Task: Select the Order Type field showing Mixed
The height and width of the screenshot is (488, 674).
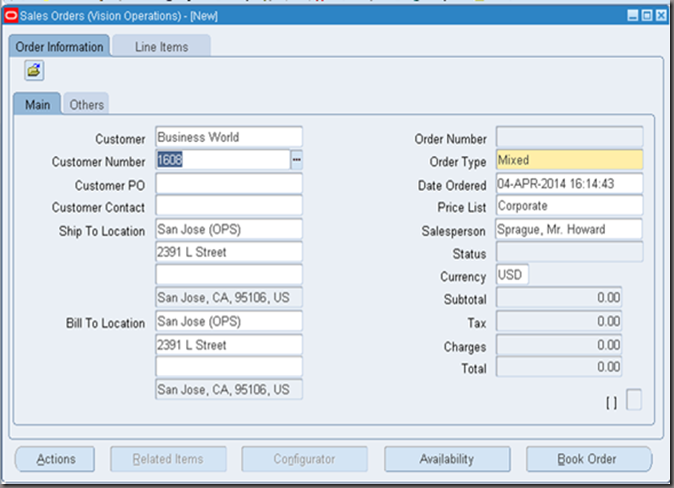Action: pos(568,160)
